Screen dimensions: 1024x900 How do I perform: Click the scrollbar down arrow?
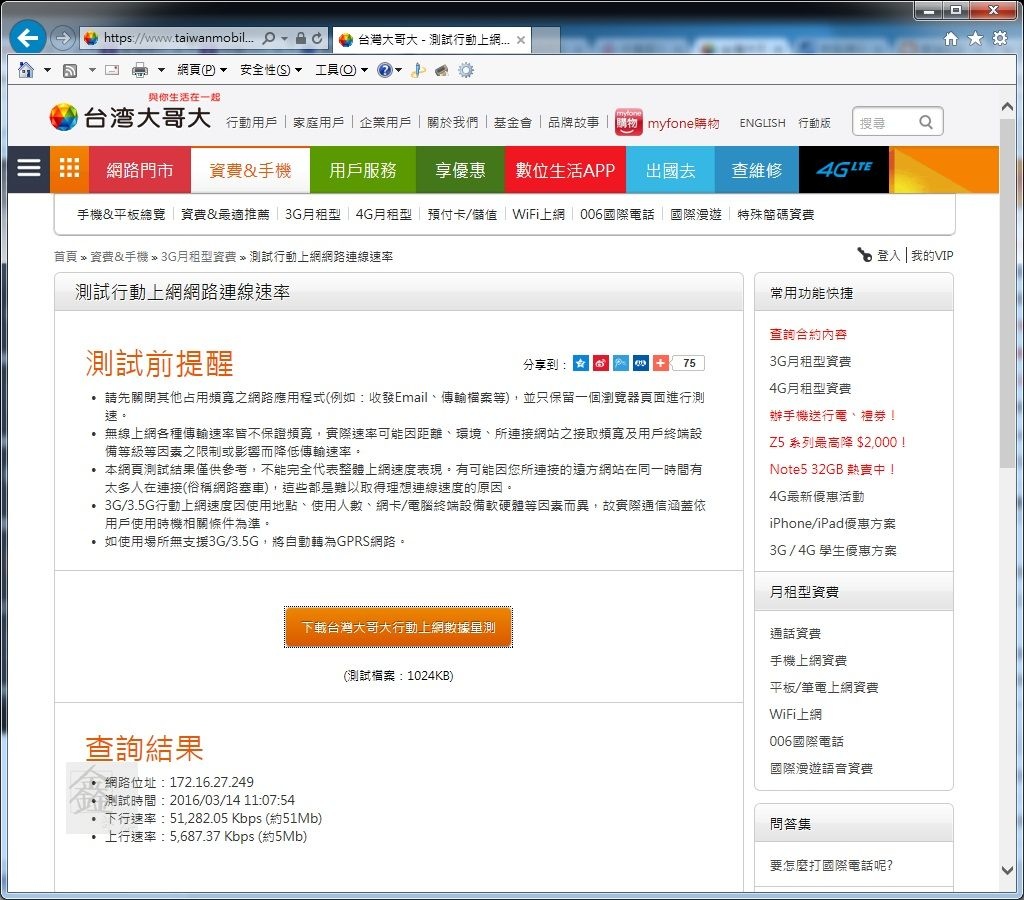1007,871
